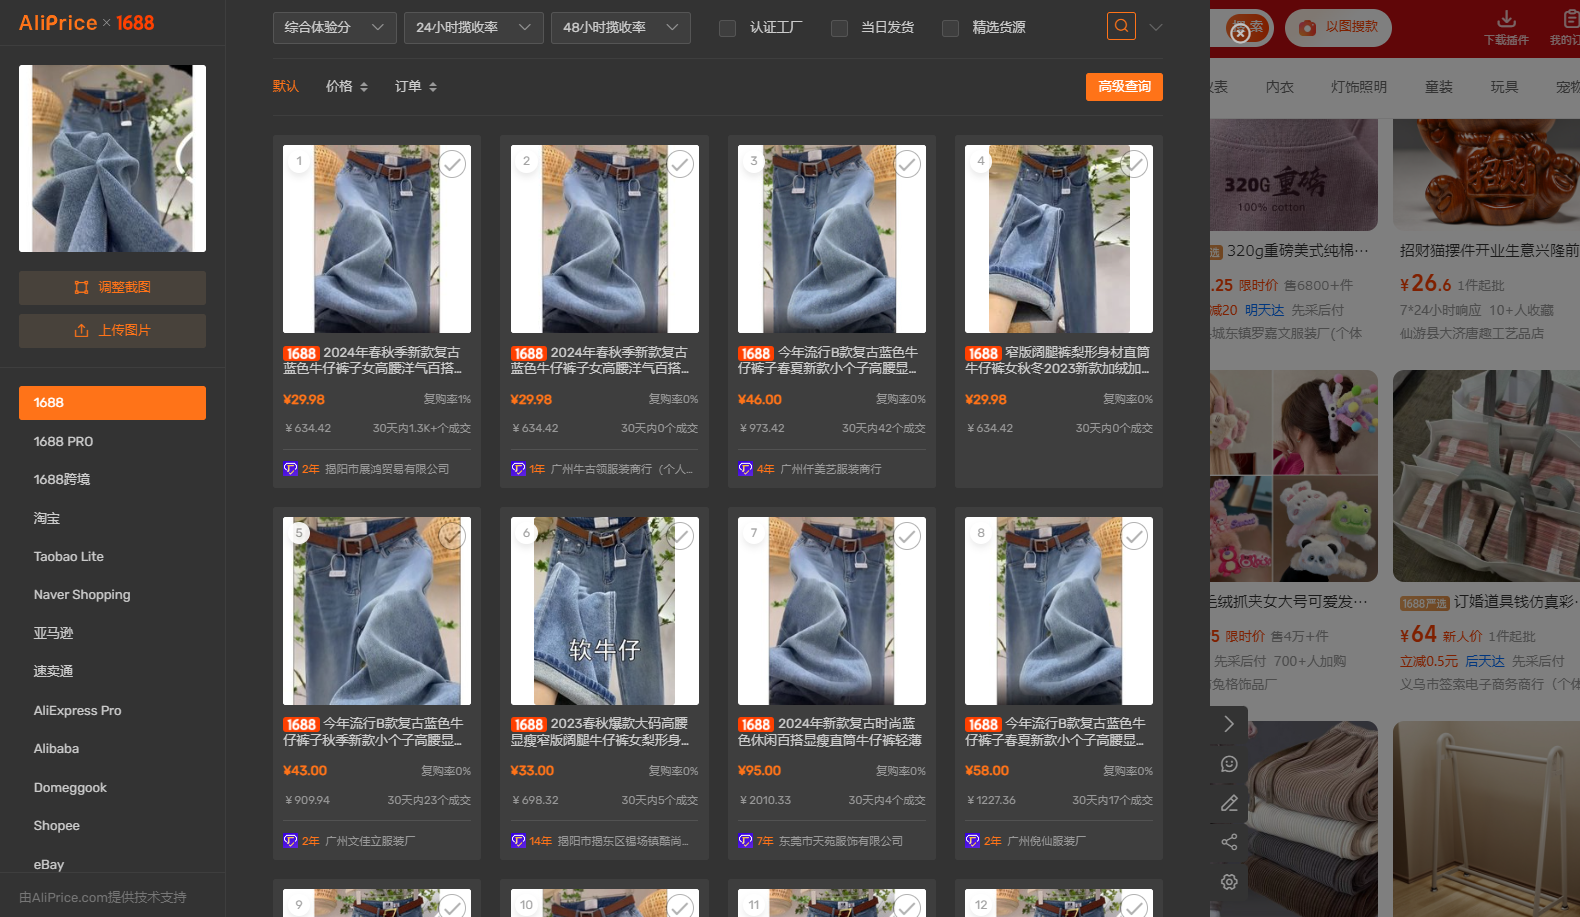Sort results by 价格
The height and width of the screenshot is (917, 1580).
(x=346, y=87)
